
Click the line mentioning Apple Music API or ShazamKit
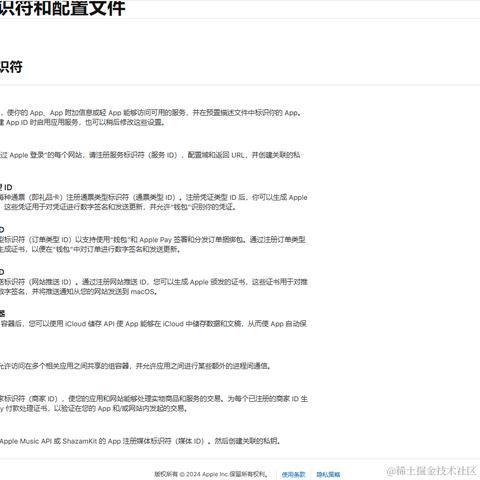click(140, 441)
